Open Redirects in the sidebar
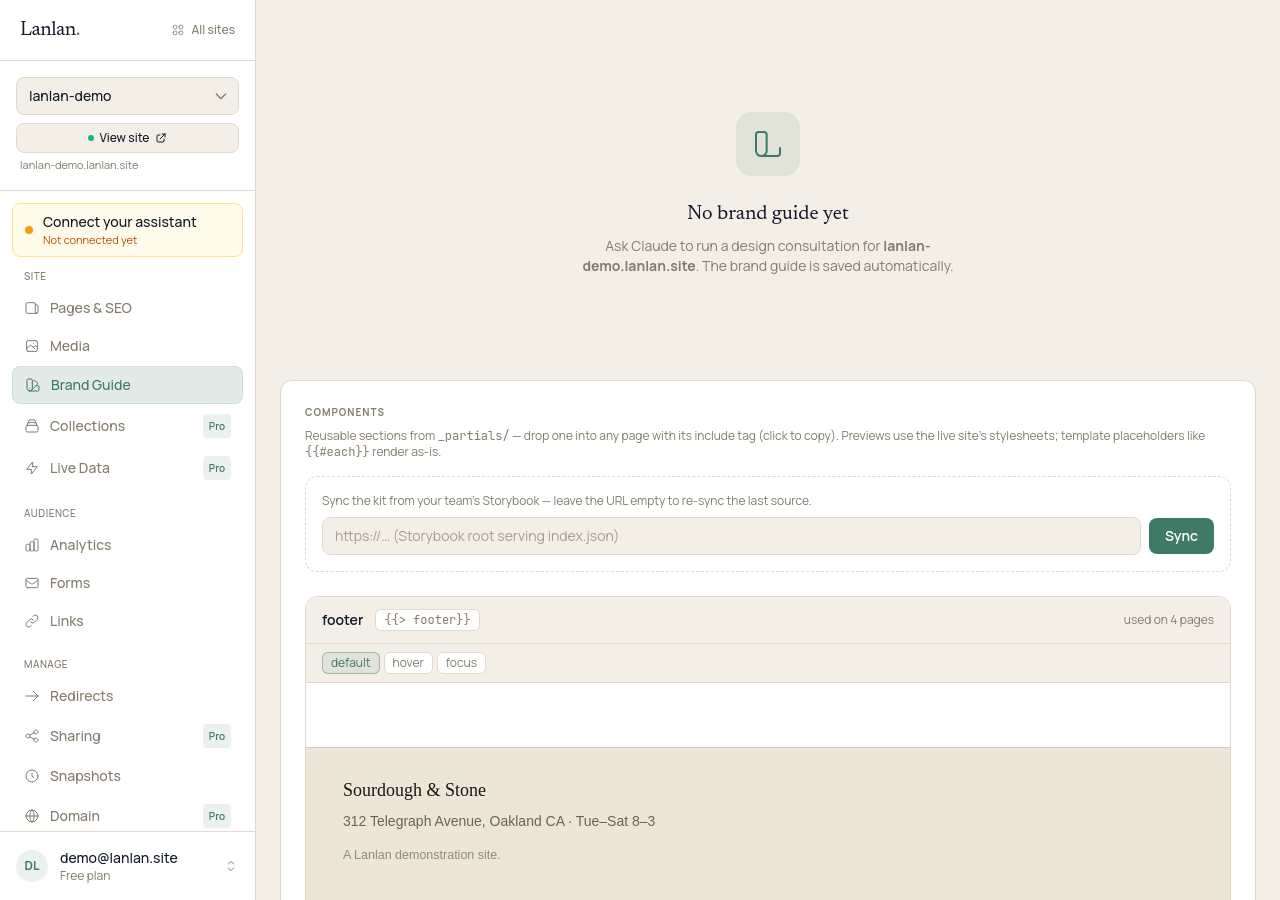Screen dimensions: 1280x900 coord(127,696)
